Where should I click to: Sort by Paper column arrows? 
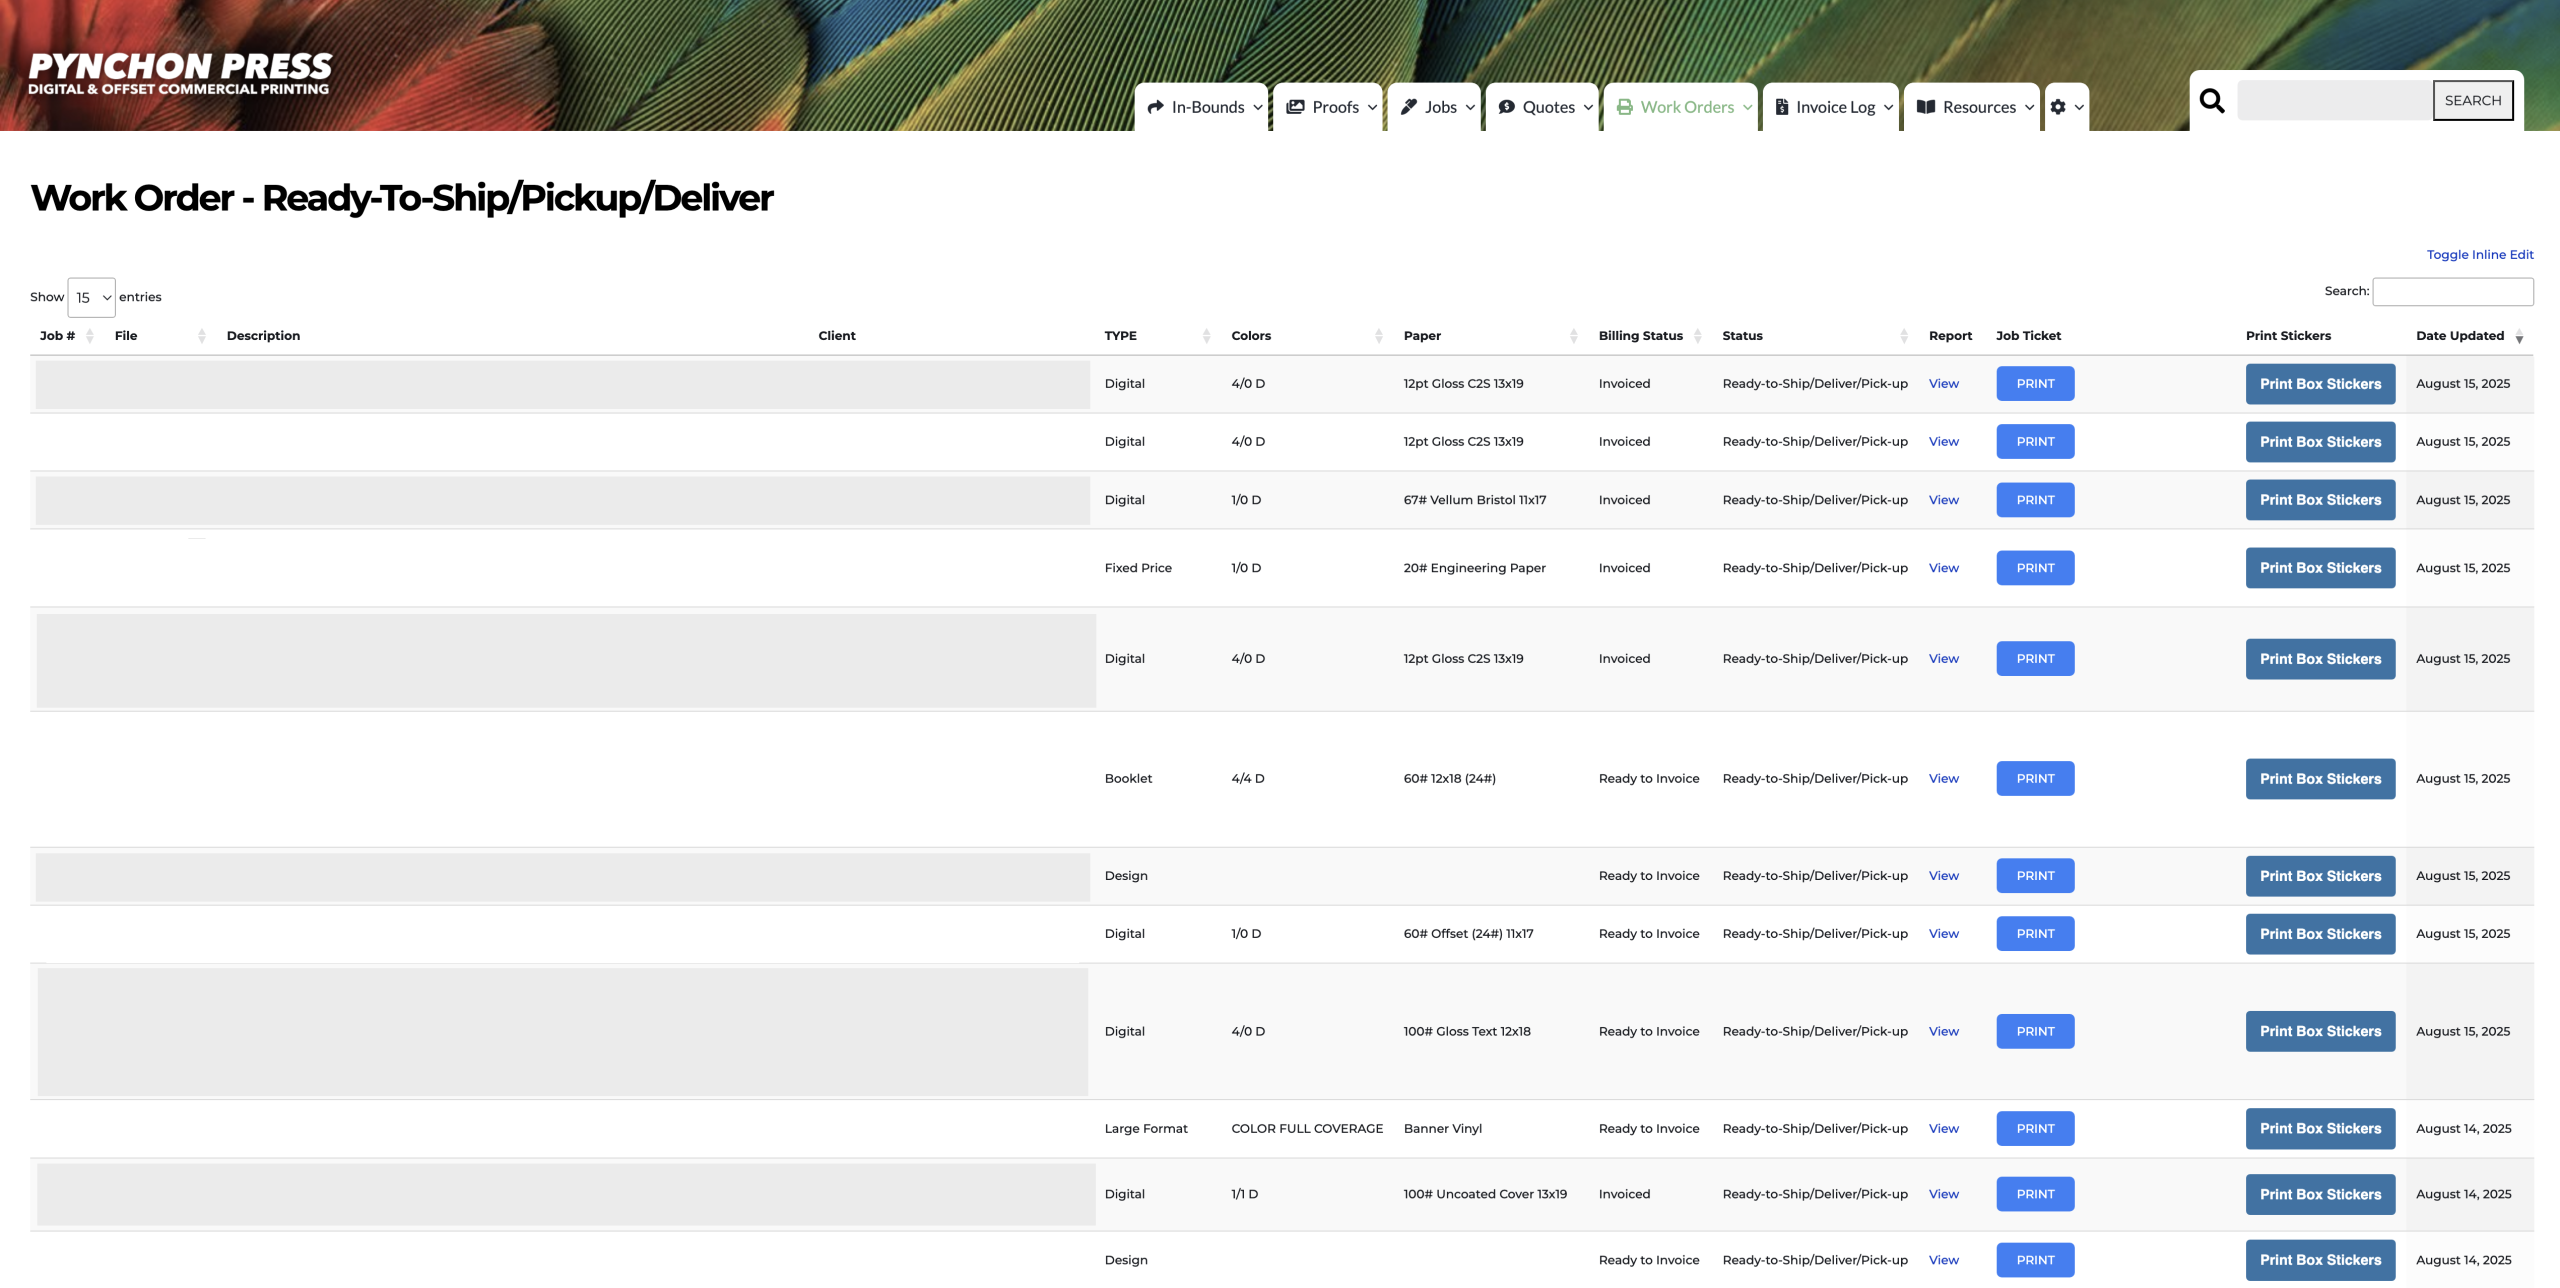point(1574,336)
